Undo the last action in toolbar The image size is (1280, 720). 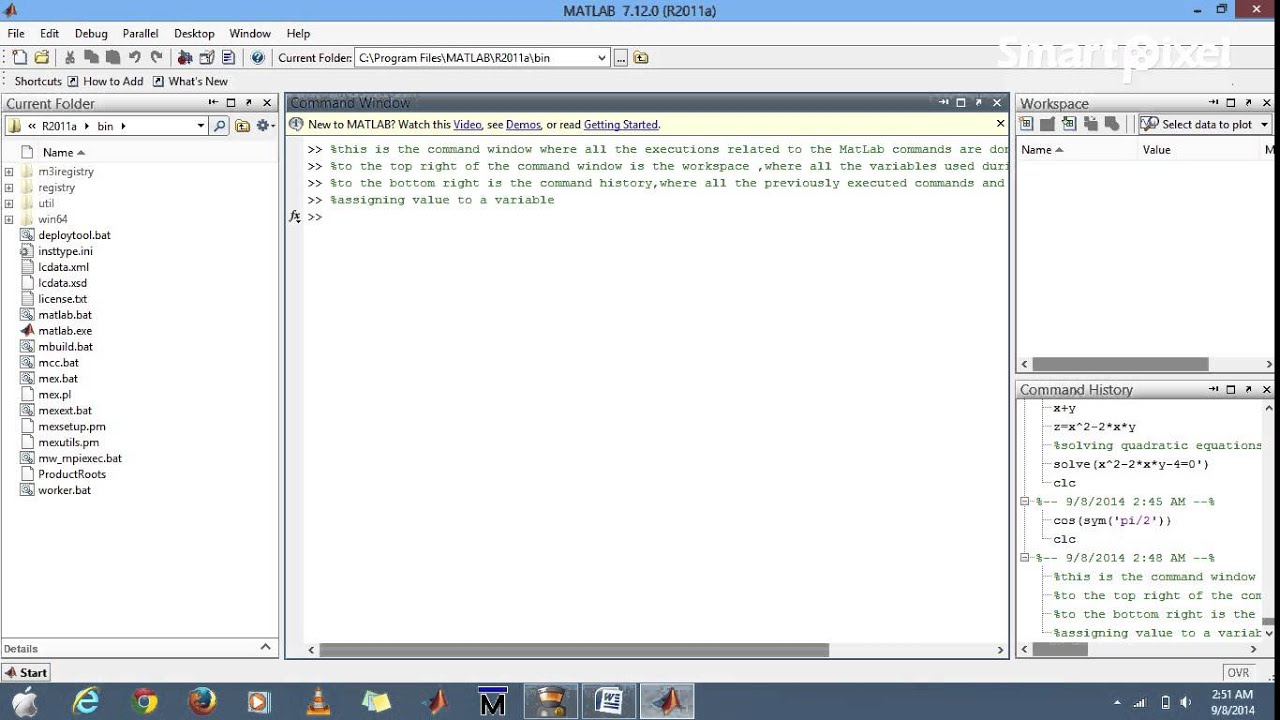point(134,58)
